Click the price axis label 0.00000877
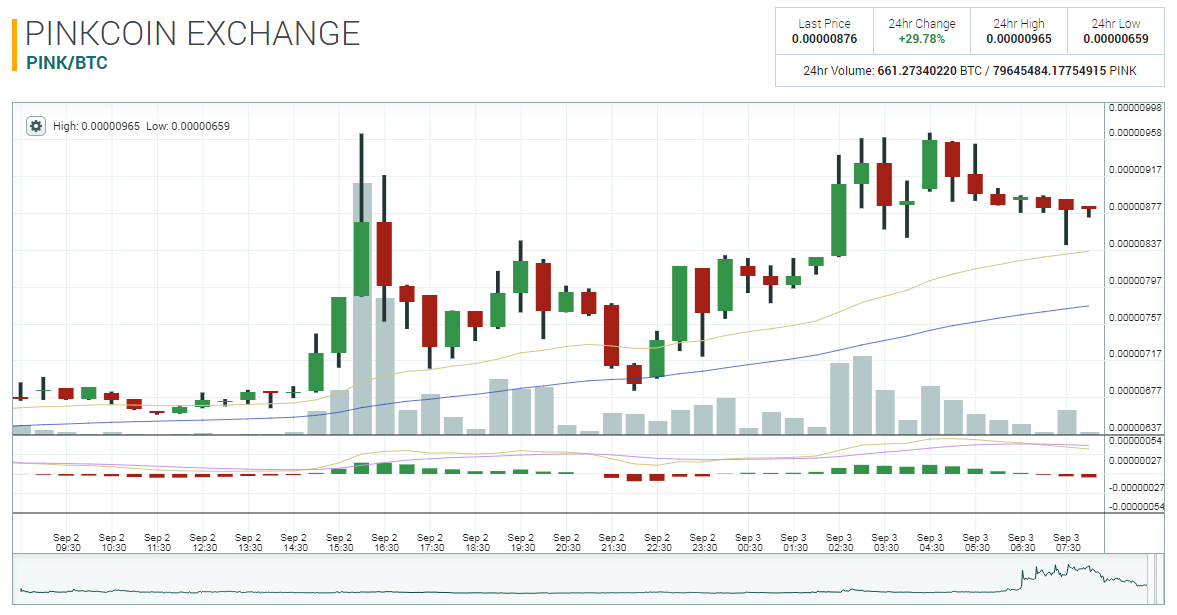This screenshot has height=615, width=1177. point(1135,207)
